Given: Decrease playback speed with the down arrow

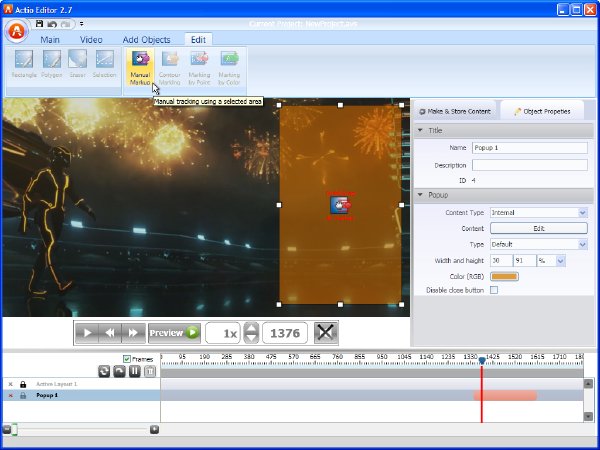Looking at the screenshot, I should click(x=251, y=338).
